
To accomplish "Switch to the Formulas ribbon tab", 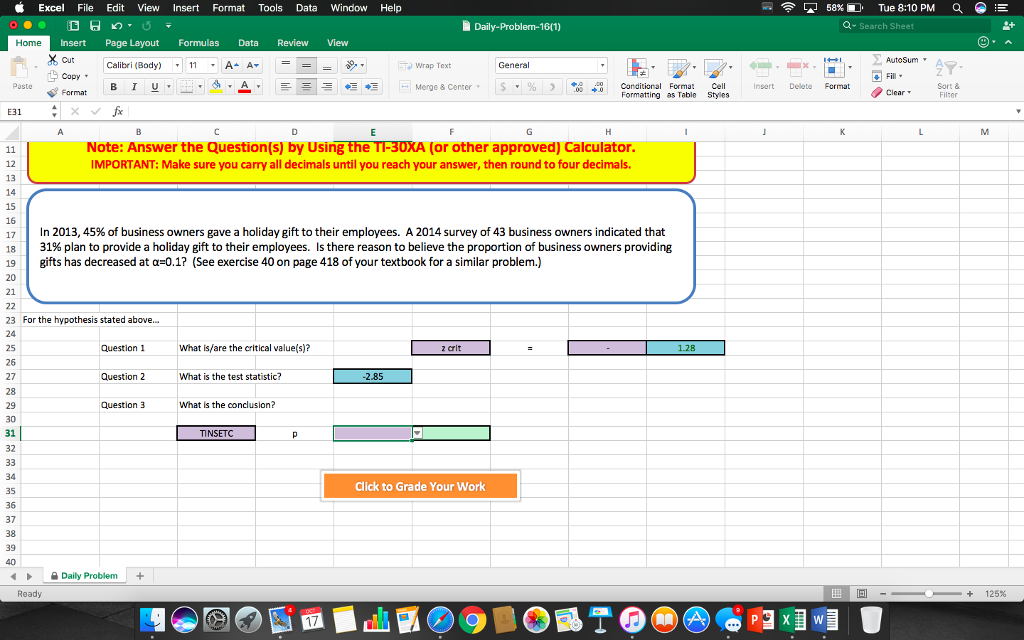I will click(199, 42).
